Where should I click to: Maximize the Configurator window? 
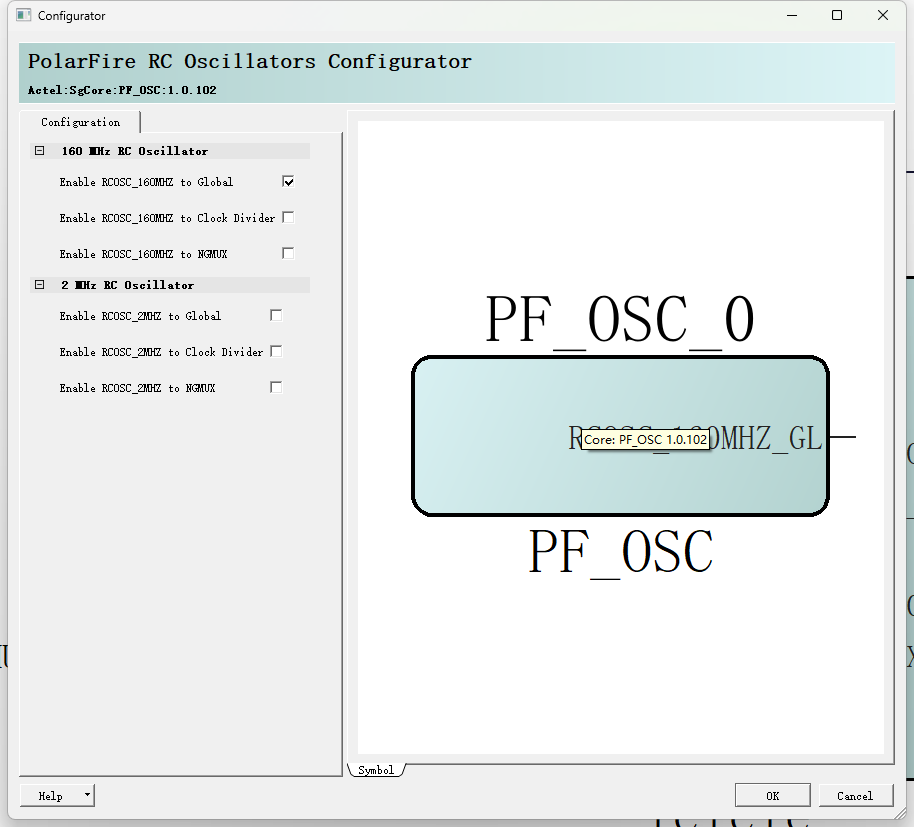[x=837, y=15]
